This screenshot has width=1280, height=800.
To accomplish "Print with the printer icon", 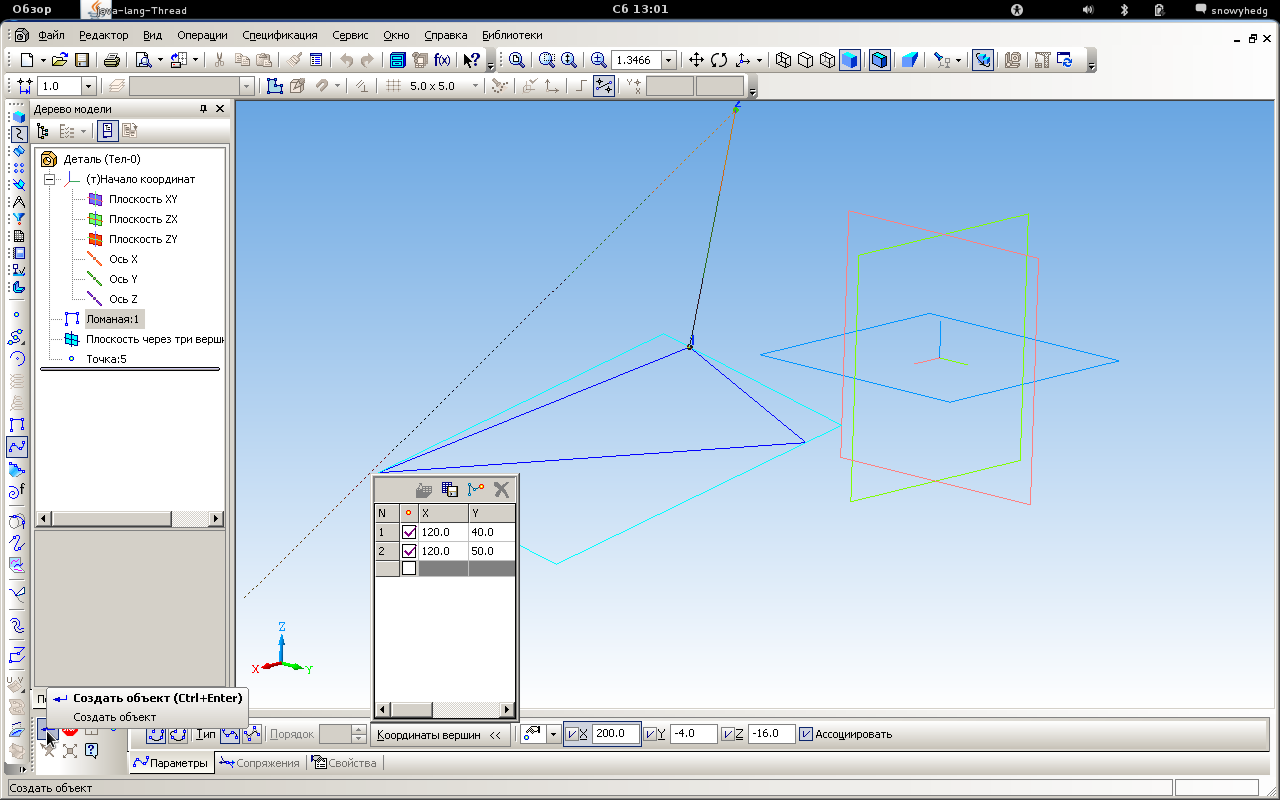I will [112, 60].
